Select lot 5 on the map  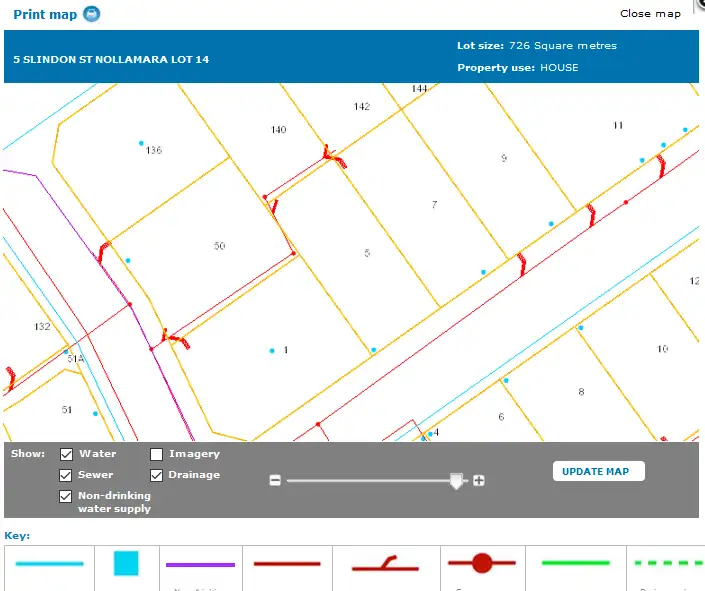tap(367, 254)
